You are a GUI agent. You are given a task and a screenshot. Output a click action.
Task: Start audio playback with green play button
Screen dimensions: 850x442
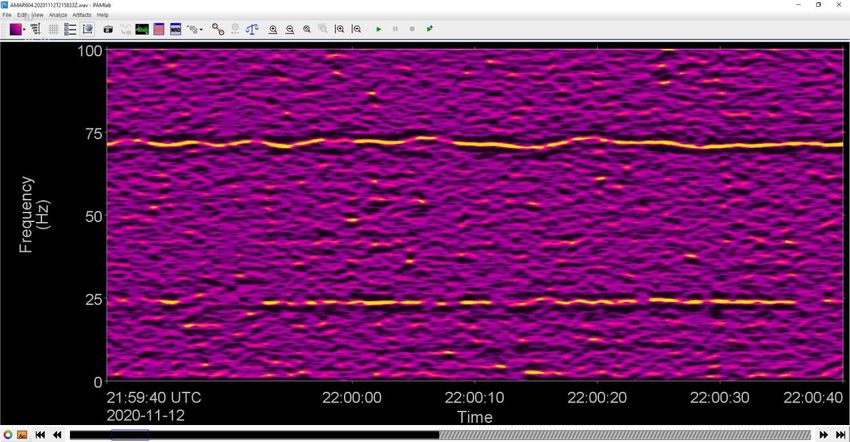coord(379,29)
